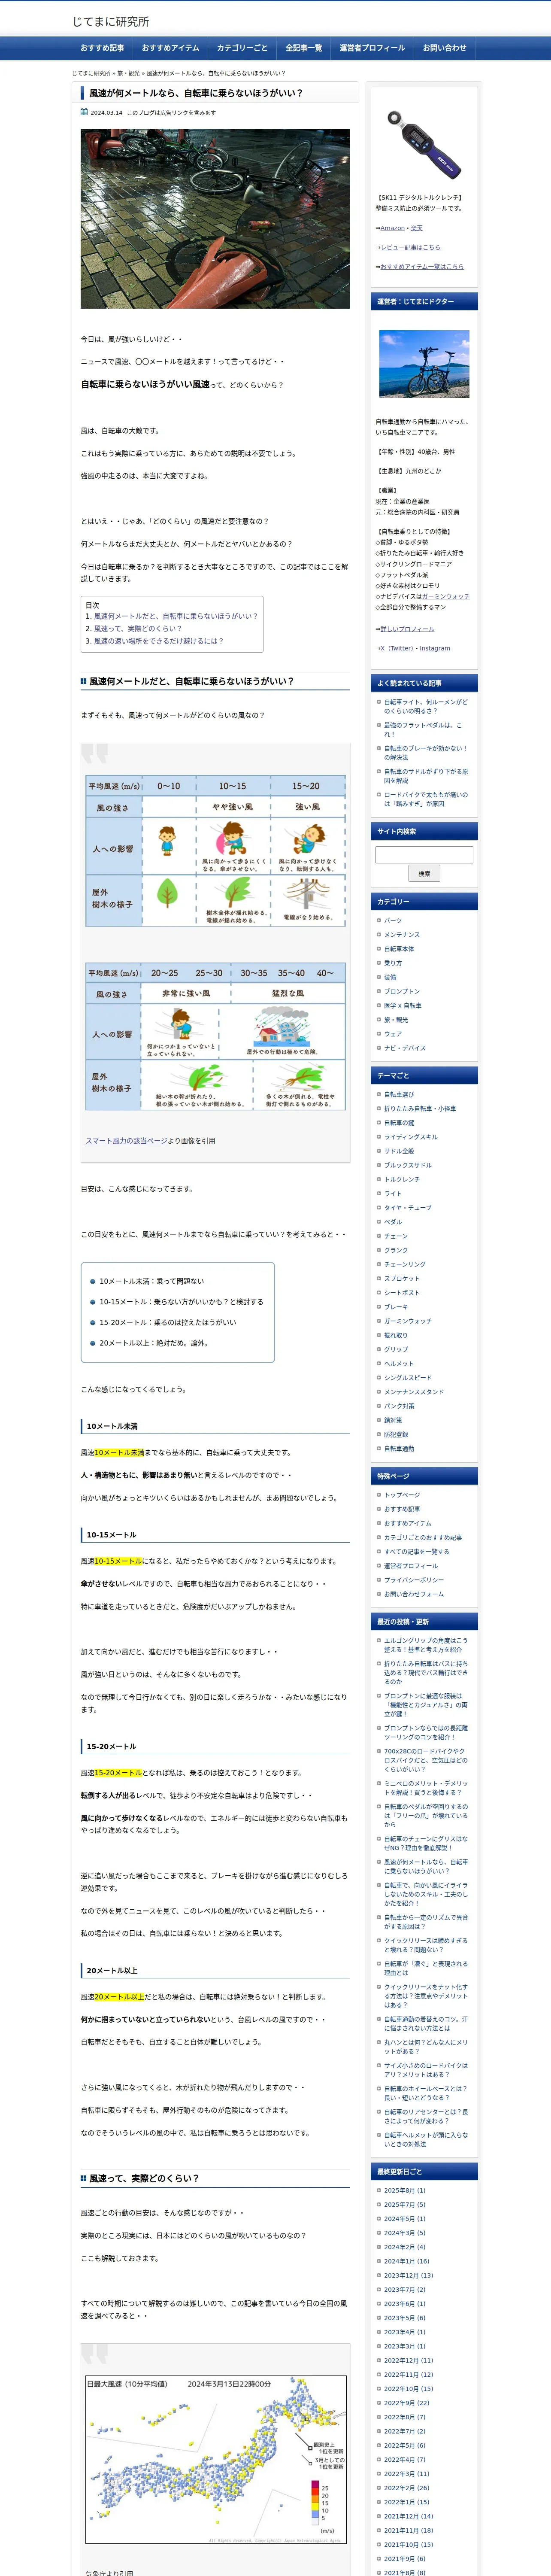Open the おすすめアイテム navigation tab
This screenshot has height=2576, width=551.
point(170,48)
